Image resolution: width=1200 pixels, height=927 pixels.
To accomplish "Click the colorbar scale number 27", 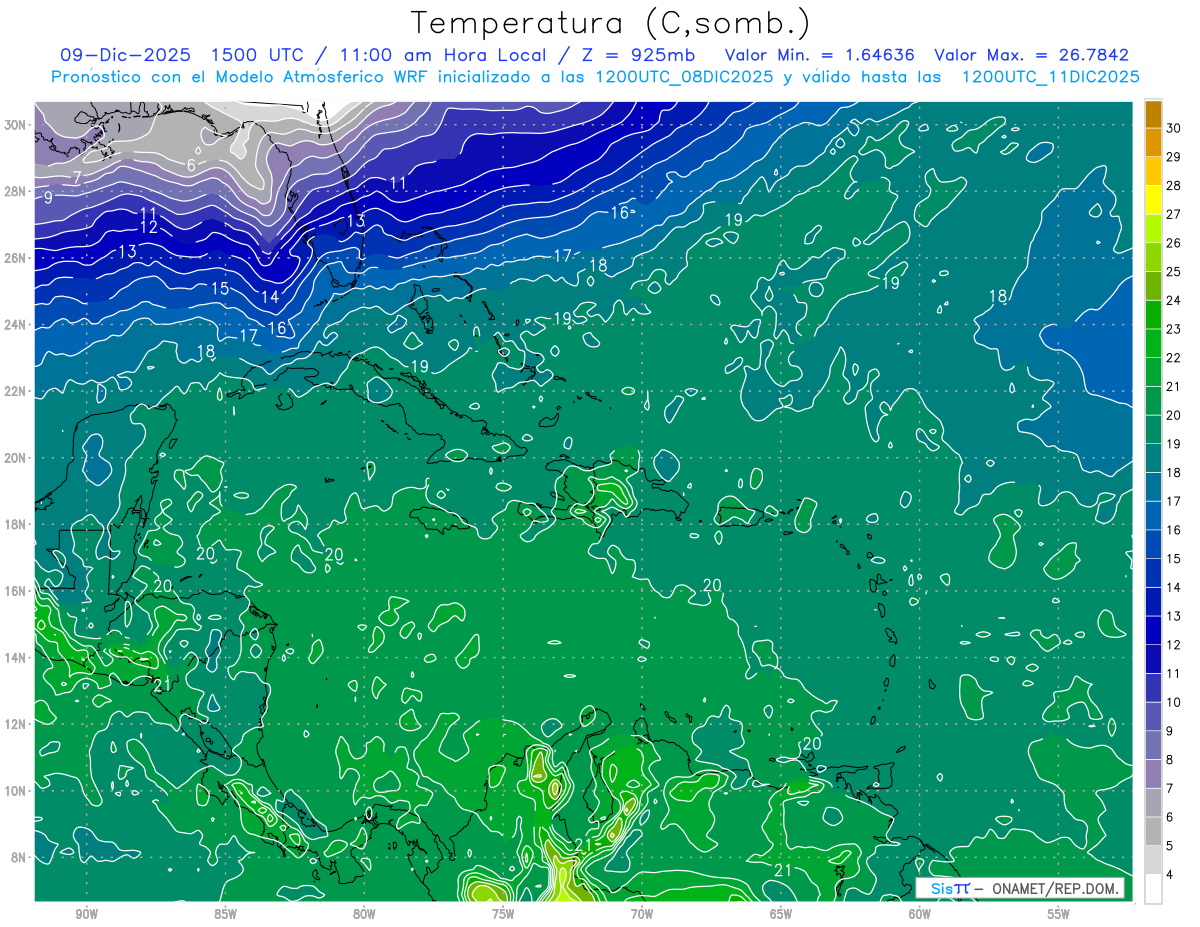I will tap(1174, 214).
